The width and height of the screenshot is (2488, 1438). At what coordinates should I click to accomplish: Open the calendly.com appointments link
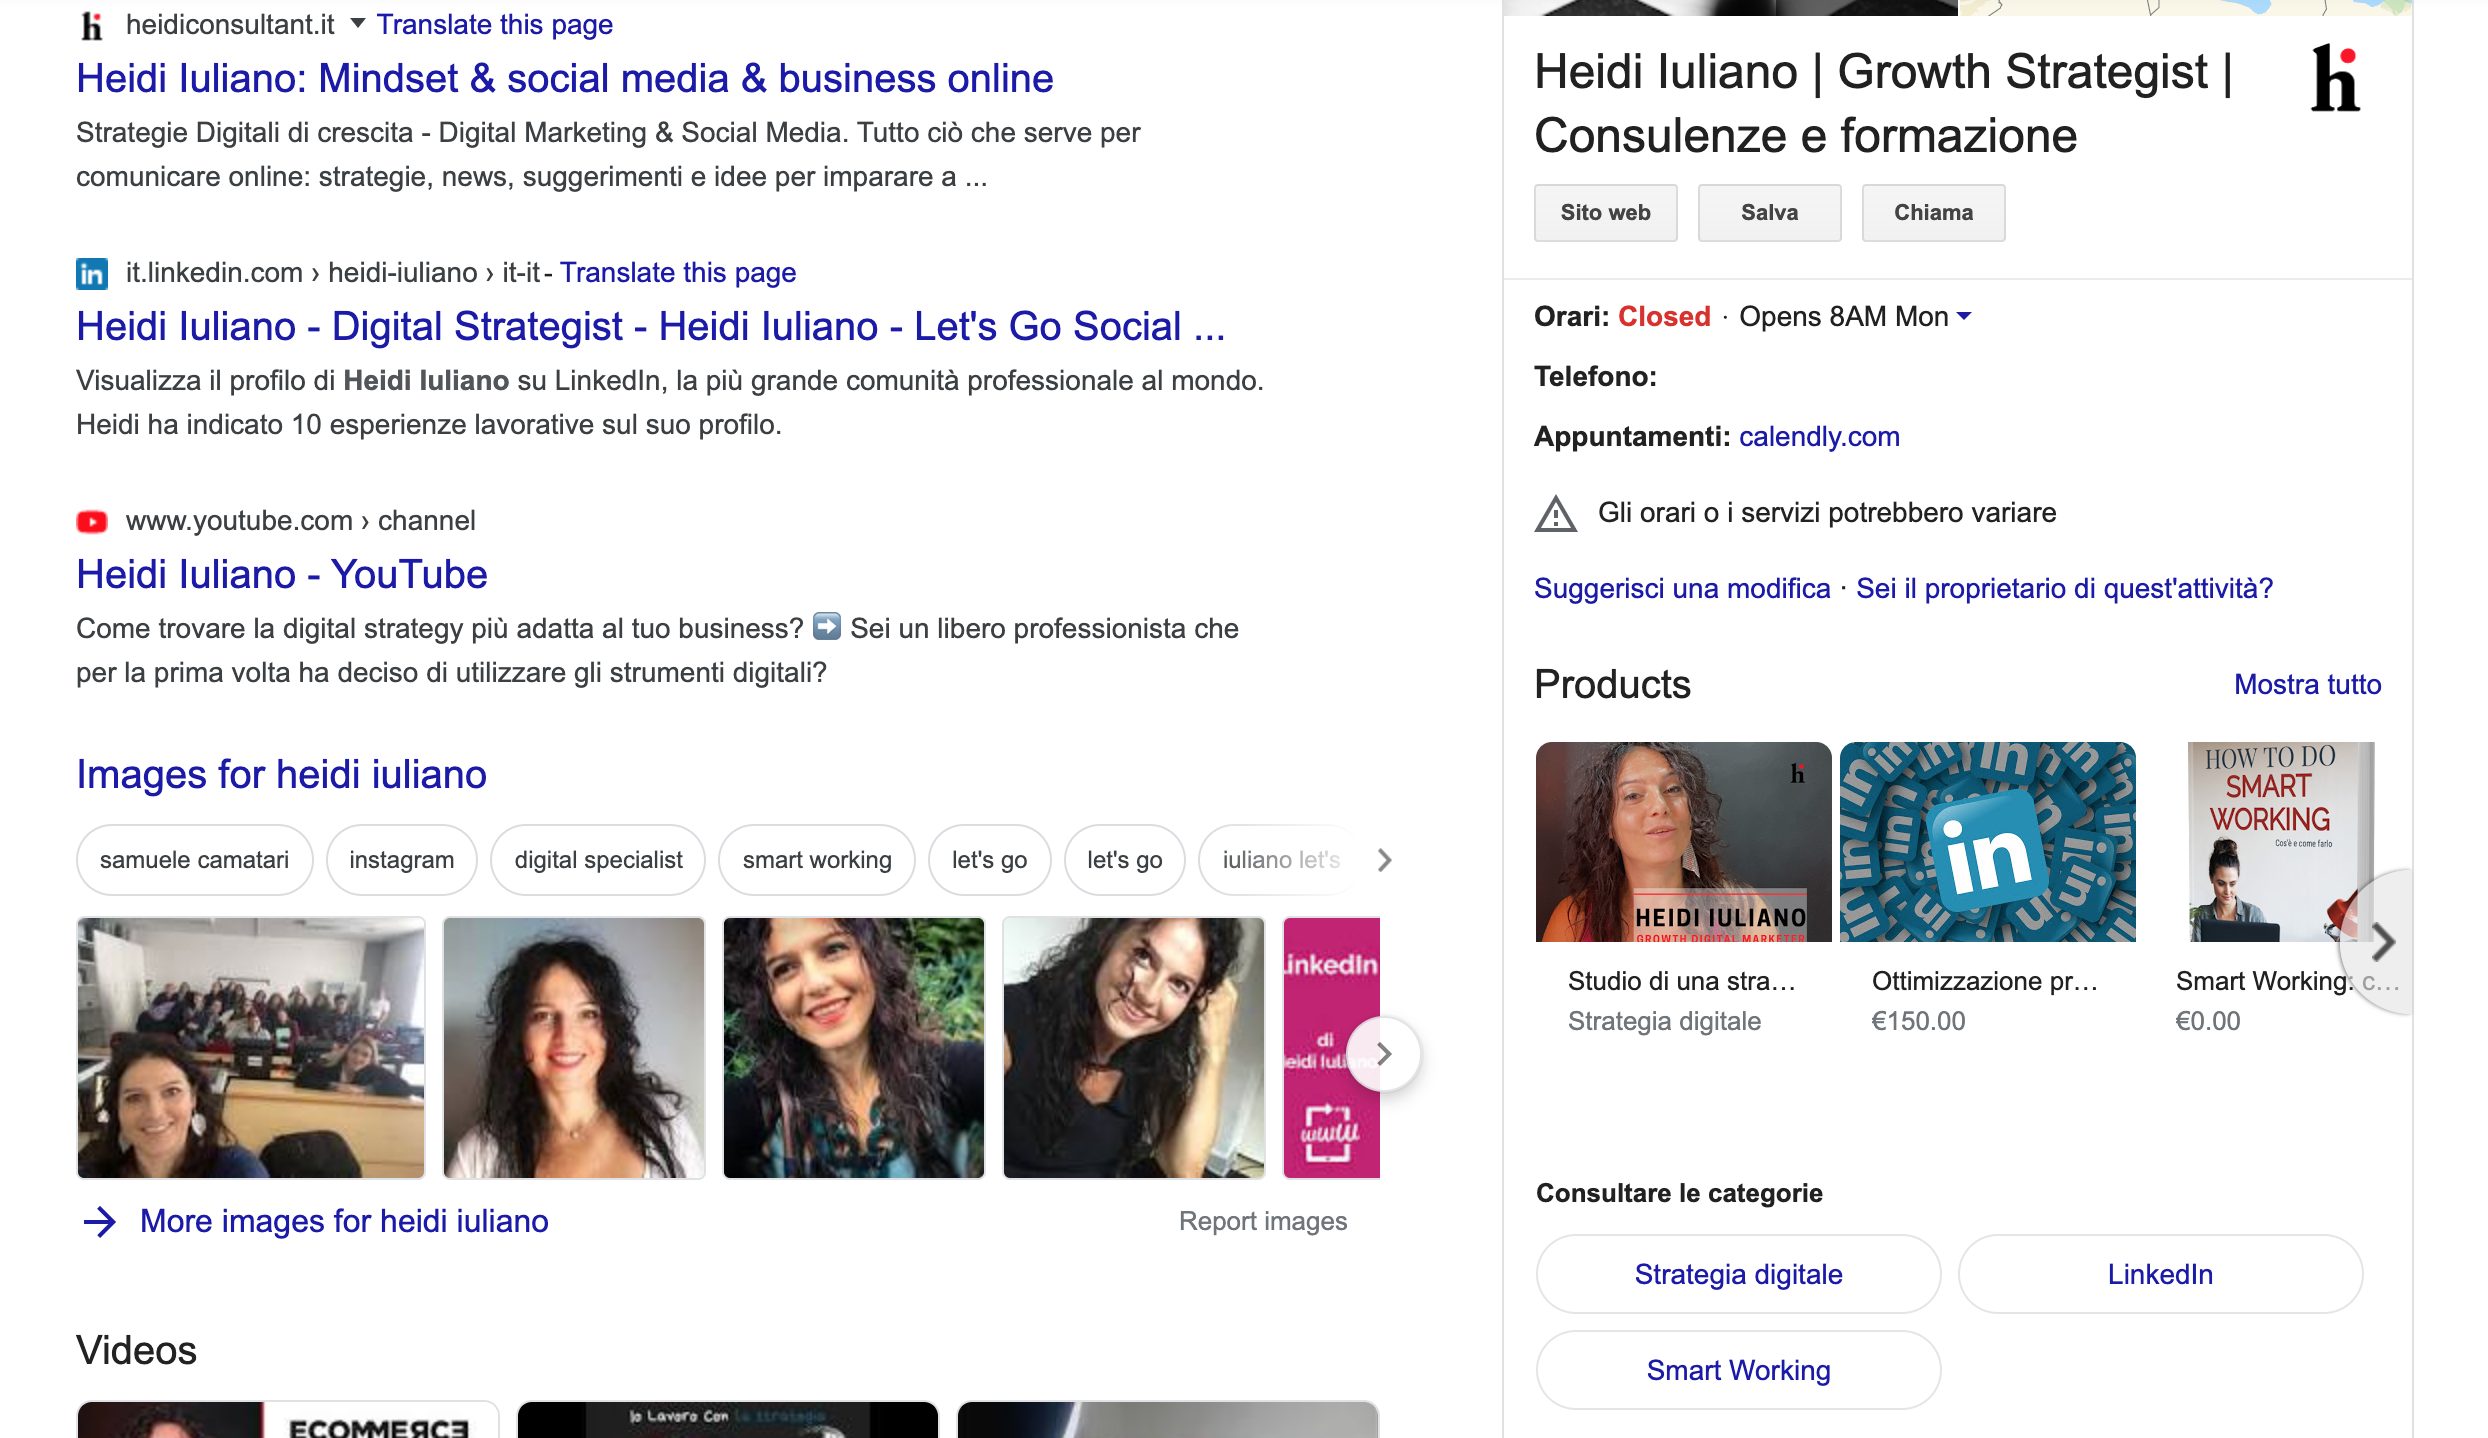click(x=1818, y=436)
